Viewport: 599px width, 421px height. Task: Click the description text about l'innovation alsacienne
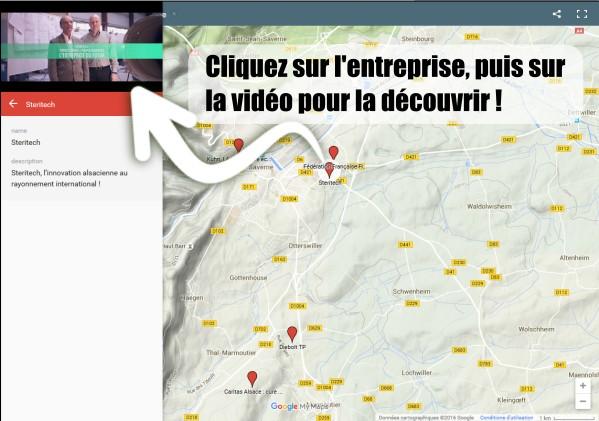(x=69, y=178)
